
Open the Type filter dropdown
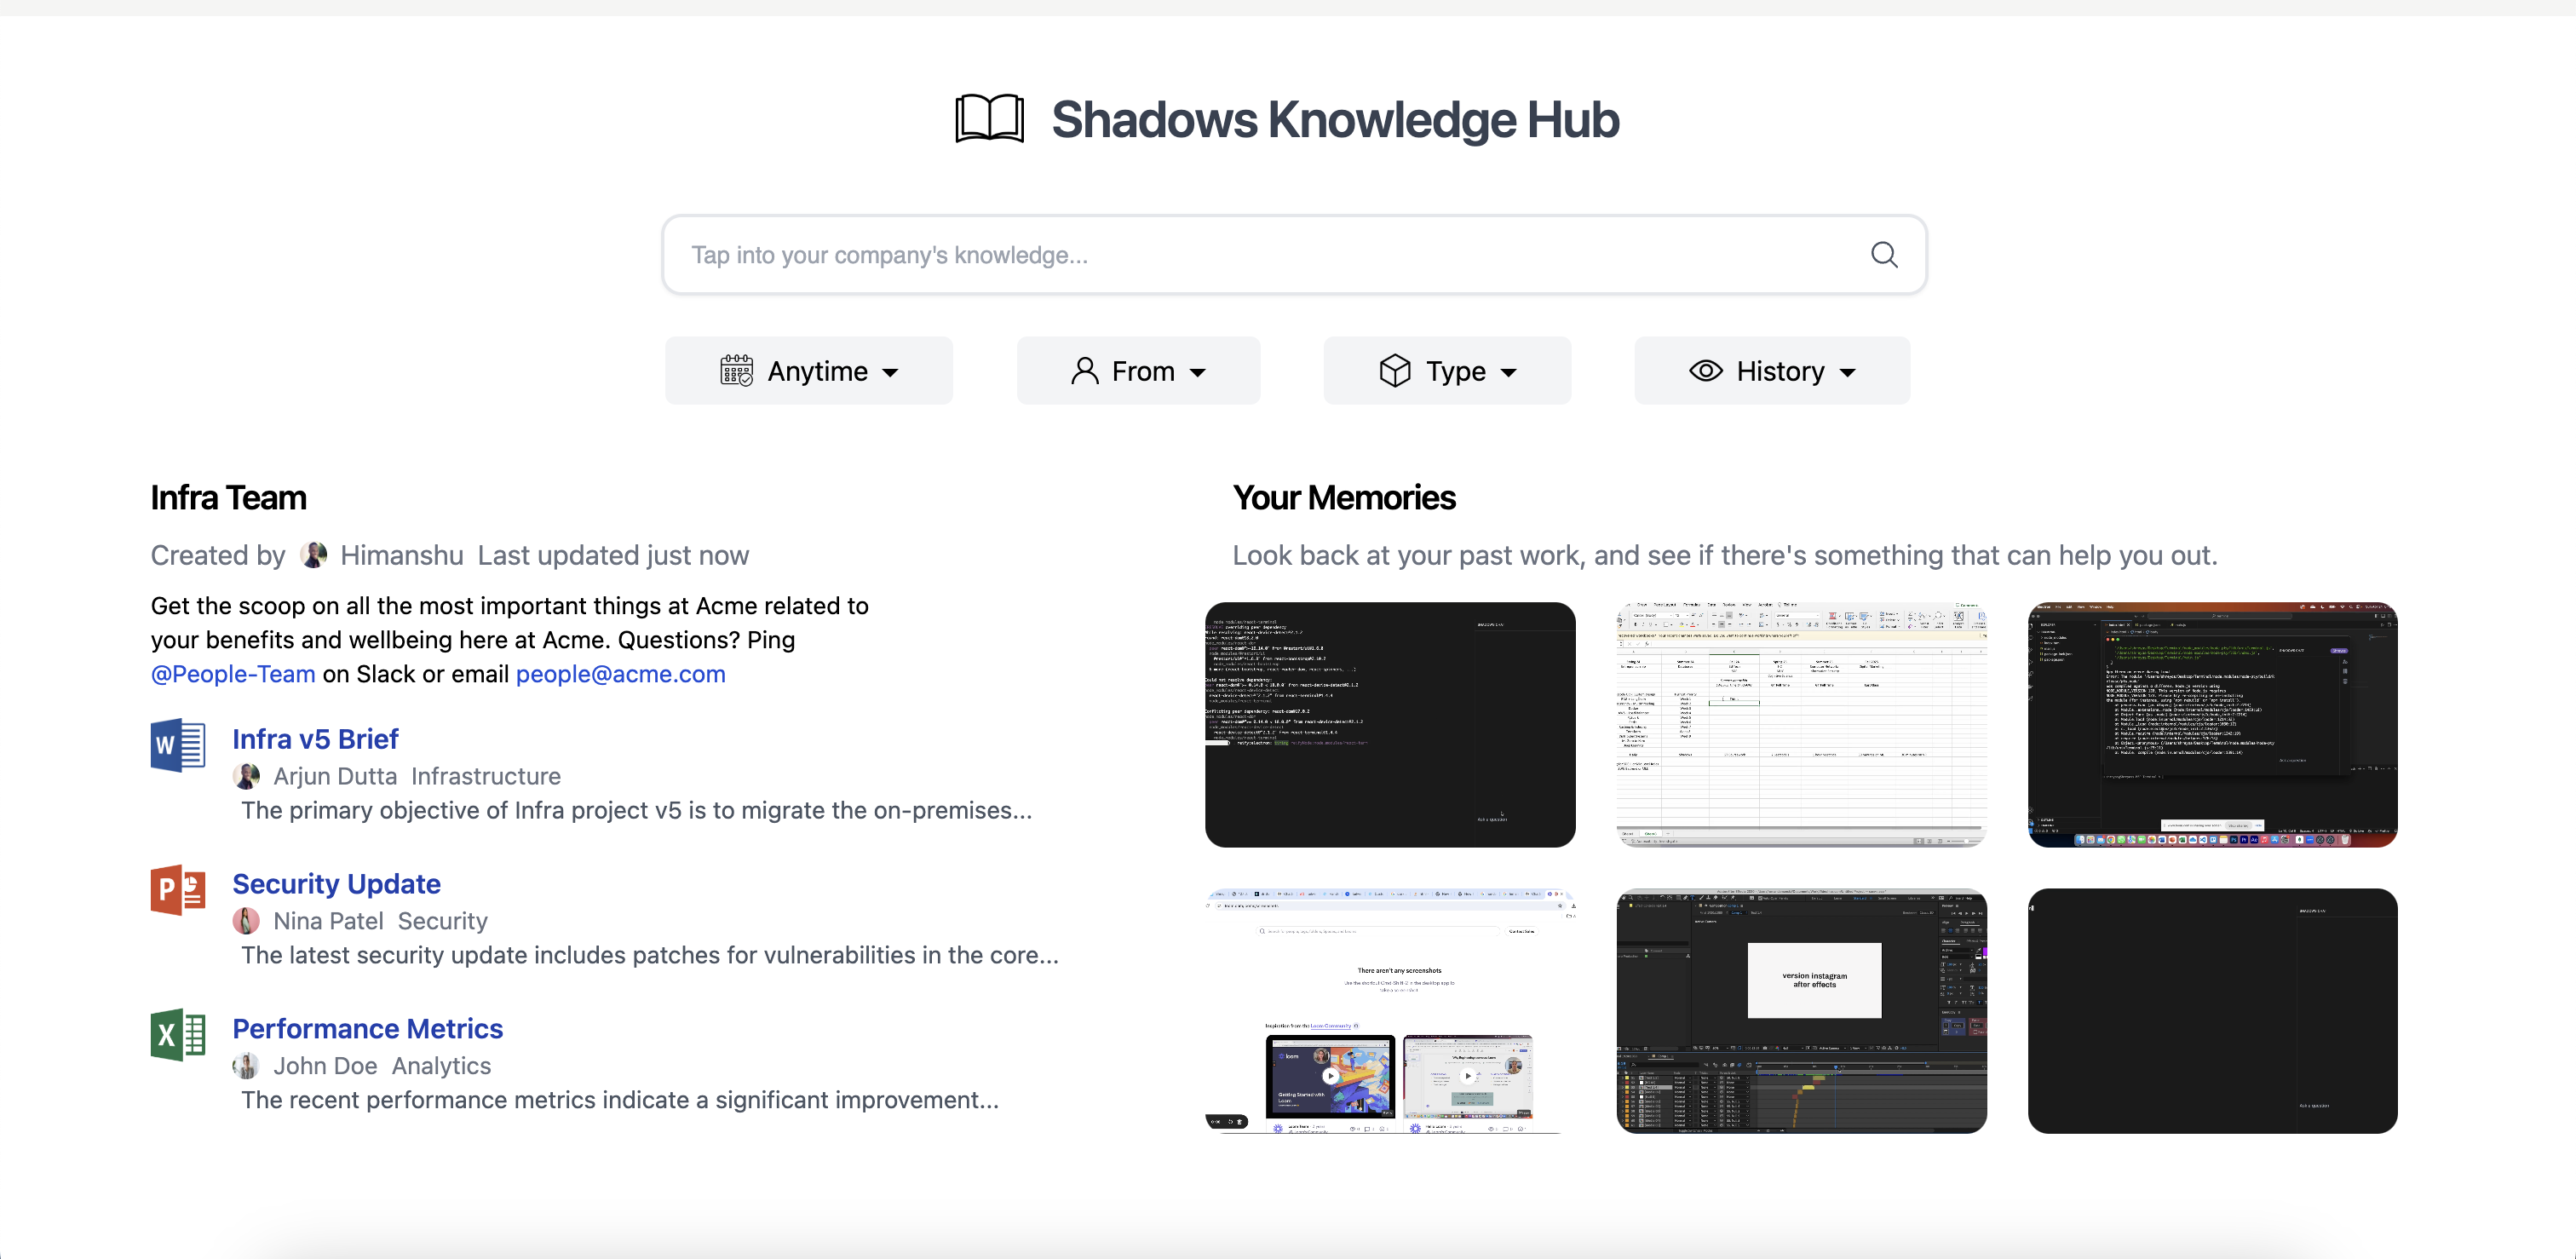click(1447, 370)
